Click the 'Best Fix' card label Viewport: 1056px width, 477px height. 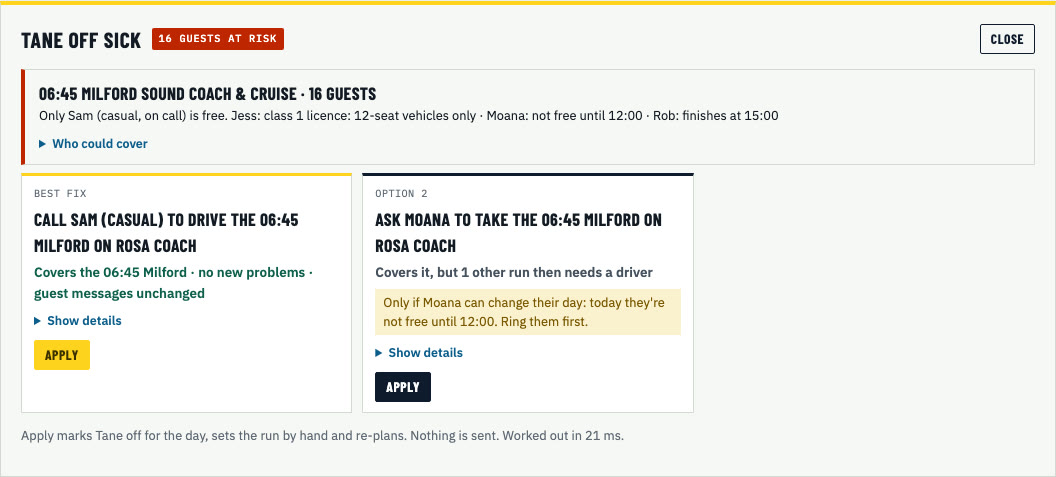coord(61,193)
